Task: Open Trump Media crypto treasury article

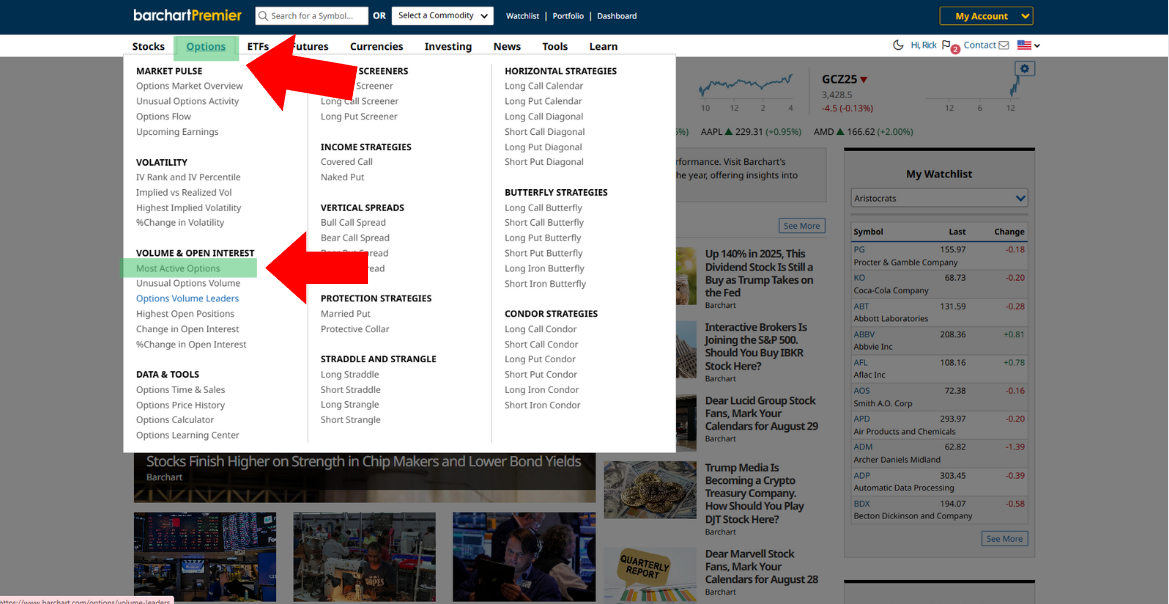Action: [x=754, y=494]
